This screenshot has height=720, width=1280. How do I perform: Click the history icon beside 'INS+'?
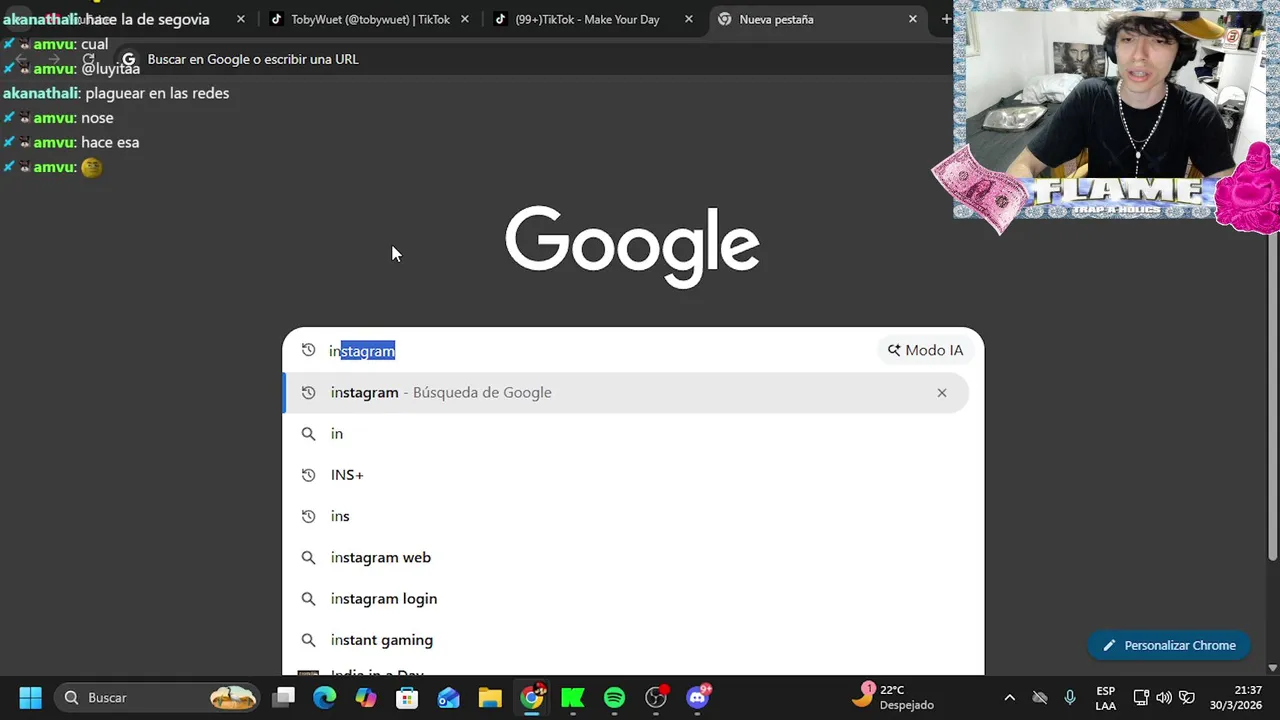point(308,475)
